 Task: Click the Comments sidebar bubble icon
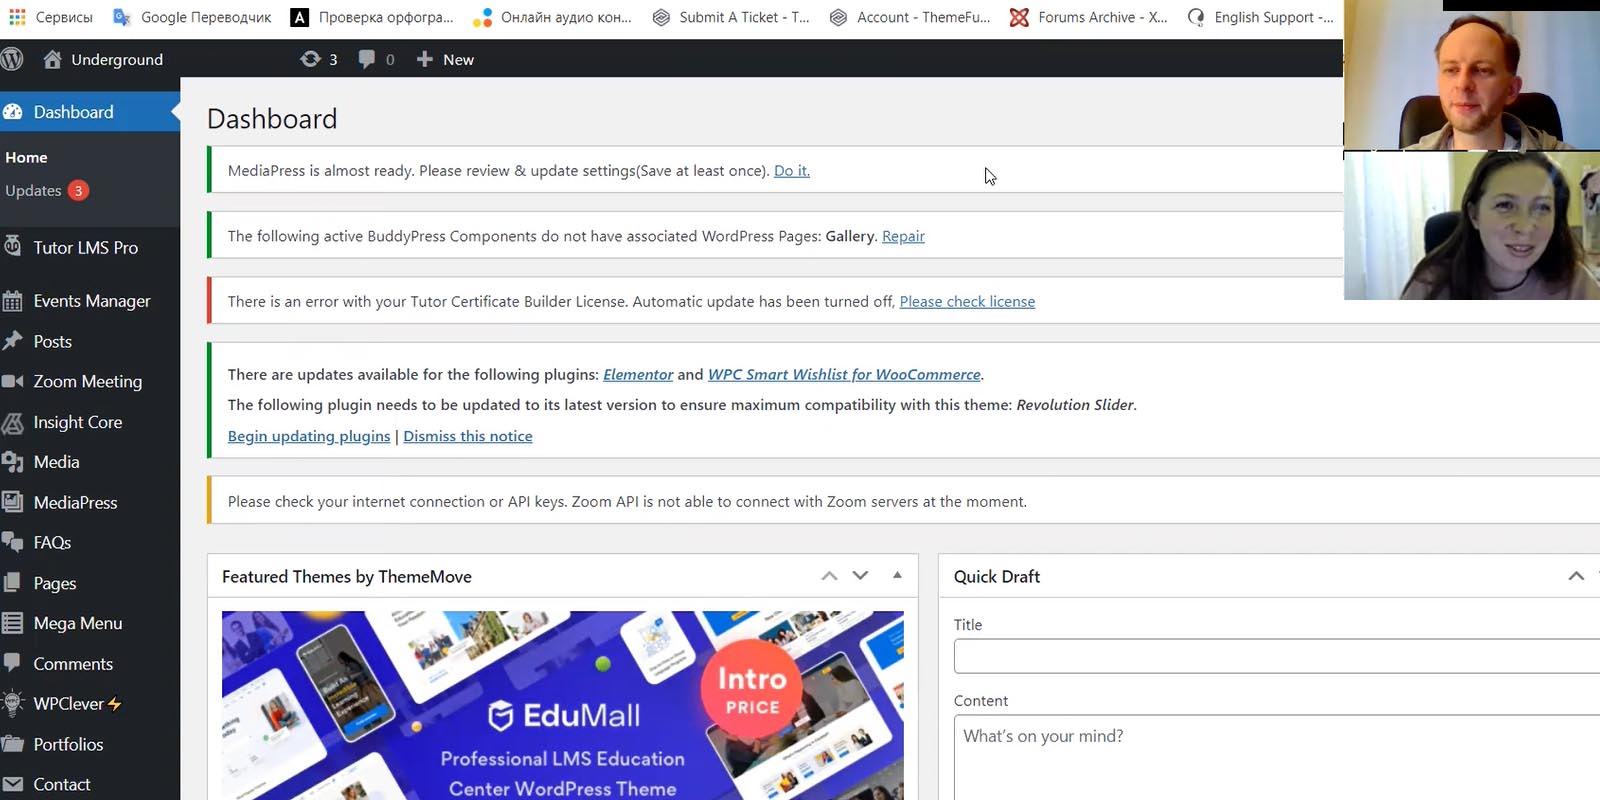tap(13, 663)
